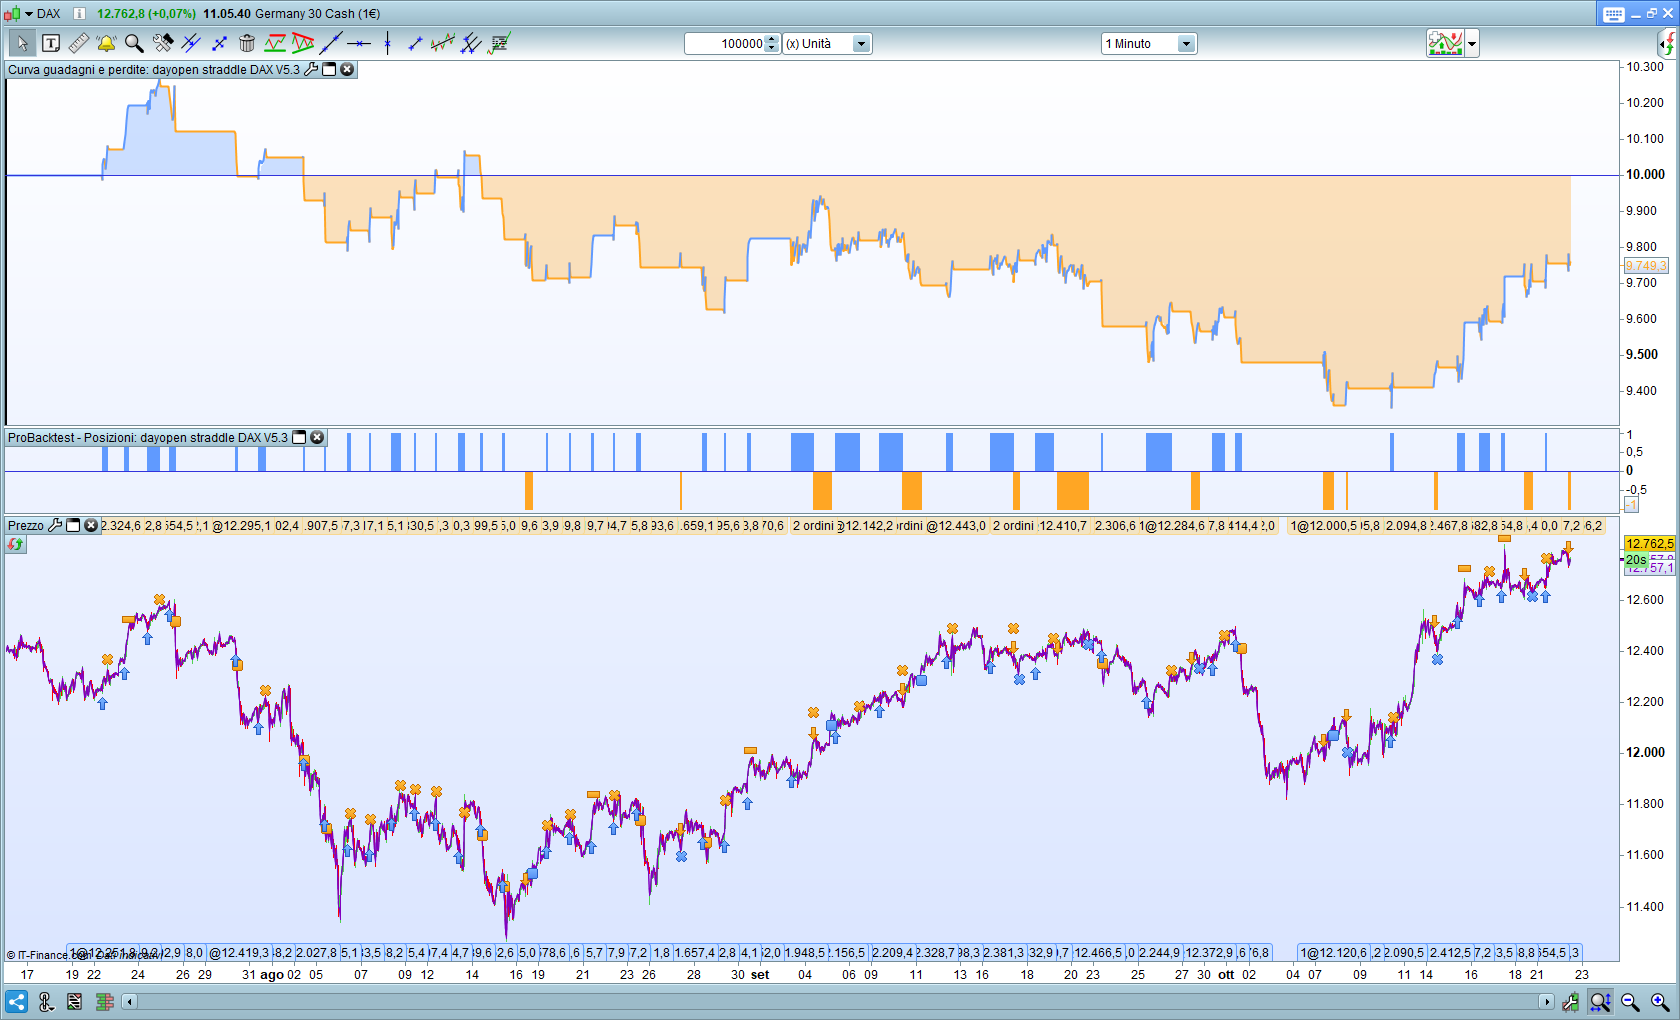Viewport: 1680px width, 1020px height.
Task: Open wrench settings for Prezzo panel
Action: 55,525
